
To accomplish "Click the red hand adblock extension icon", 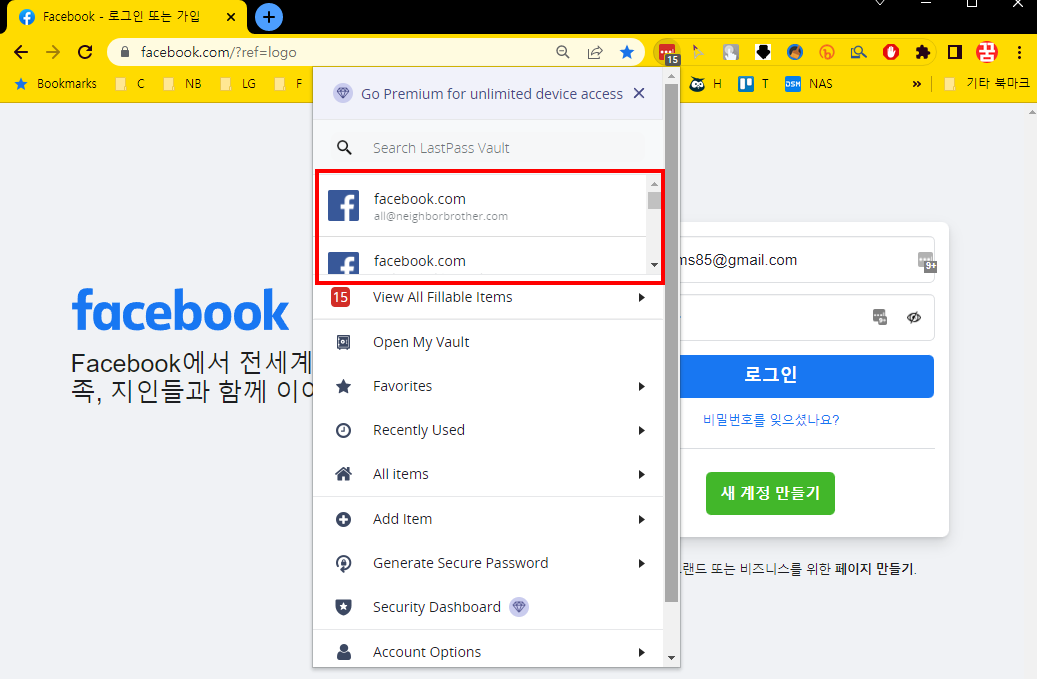I will pos(891,52).
